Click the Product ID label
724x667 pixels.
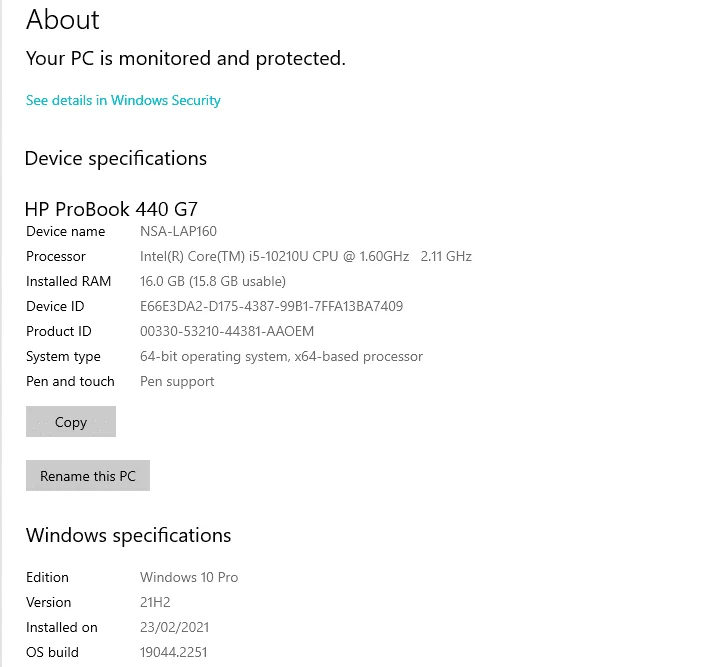coord(59,331)
